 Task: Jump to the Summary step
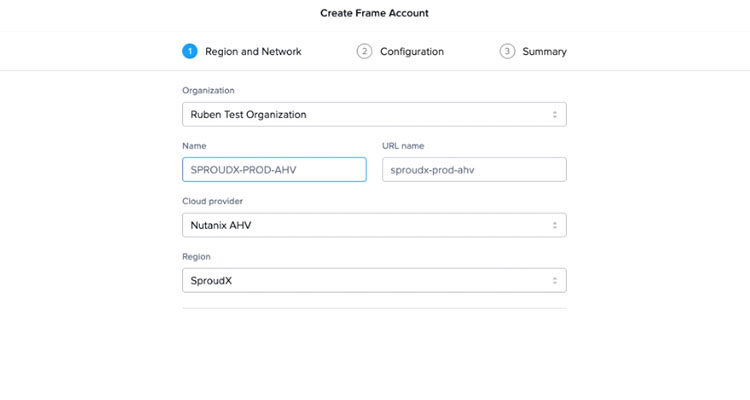(x=544, y=51)
